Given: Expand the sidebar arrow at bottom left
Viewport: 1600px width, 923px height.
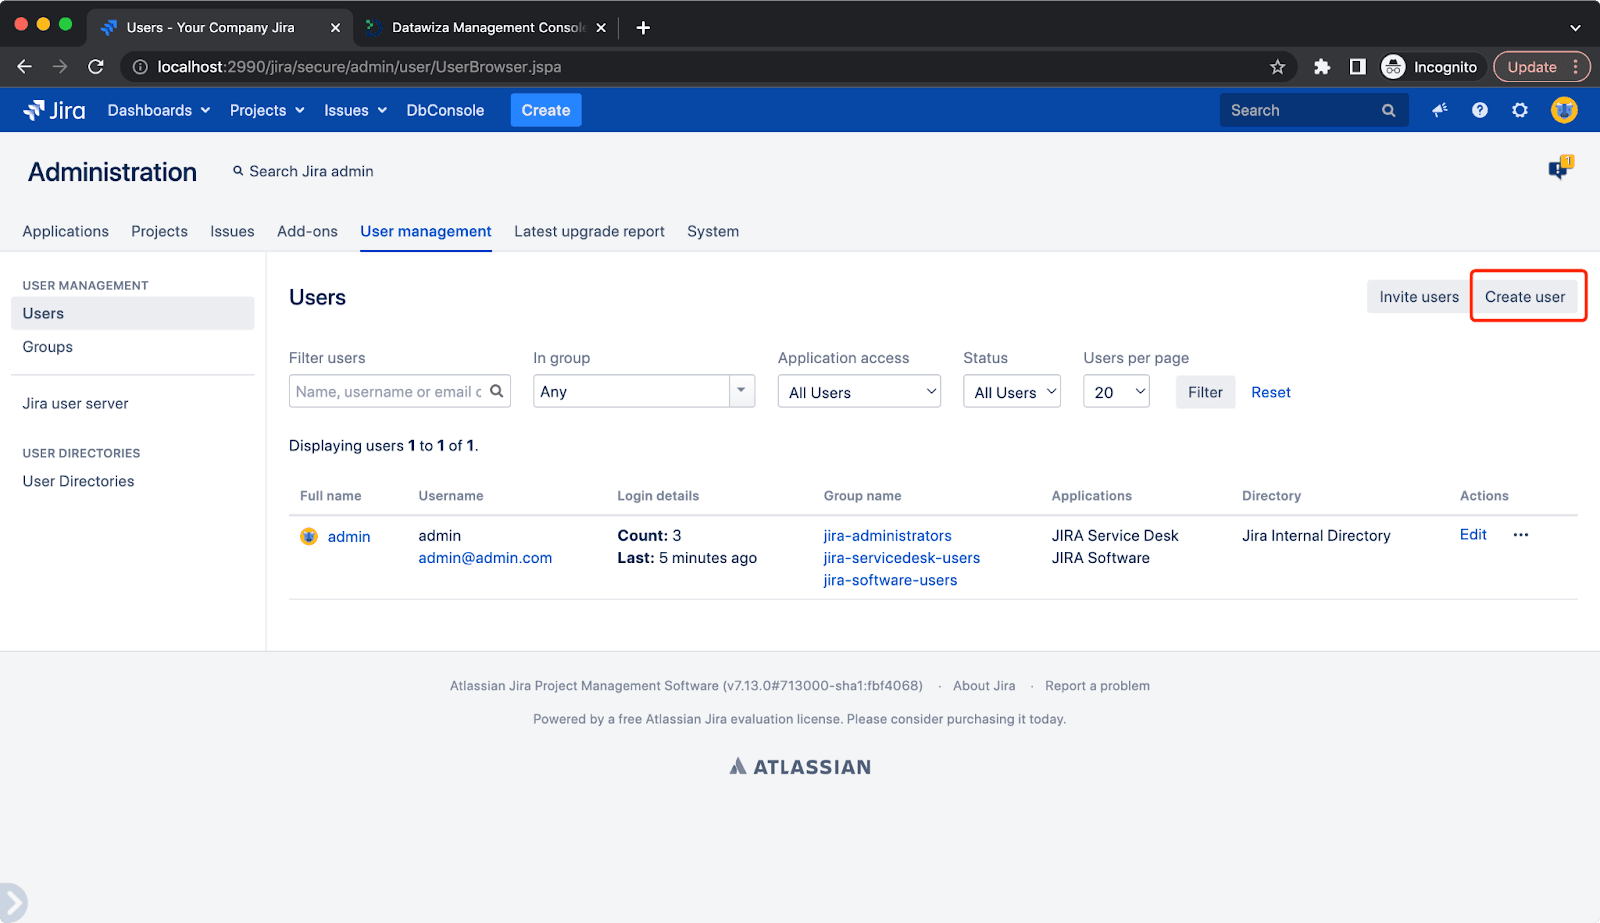Looking at the screenshot, I should [x=13, y=903].
